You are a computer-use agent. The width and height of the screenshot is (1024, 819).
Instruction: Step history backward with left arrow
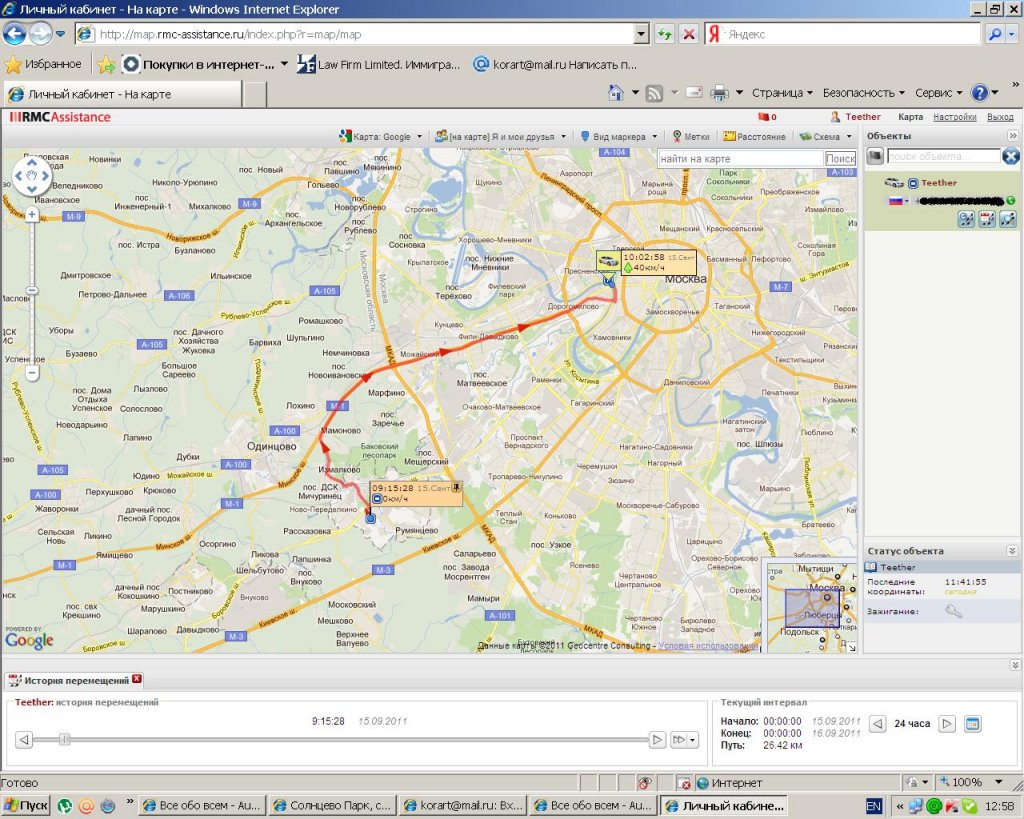tap(24, 740)
